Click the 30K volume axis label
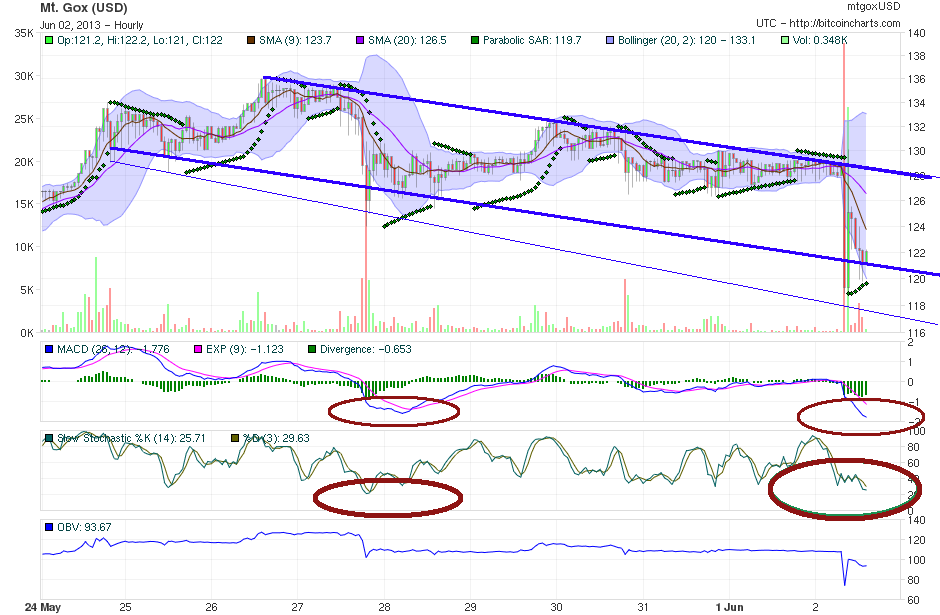The image size is (940, 615). (x=24, y=76)
